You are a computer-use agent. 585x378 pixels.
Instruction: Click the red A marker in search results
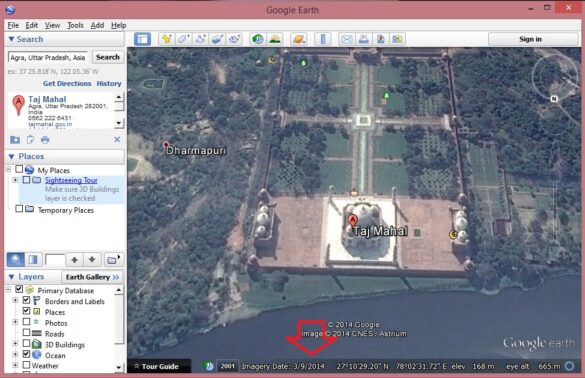[x=18, y=104]
